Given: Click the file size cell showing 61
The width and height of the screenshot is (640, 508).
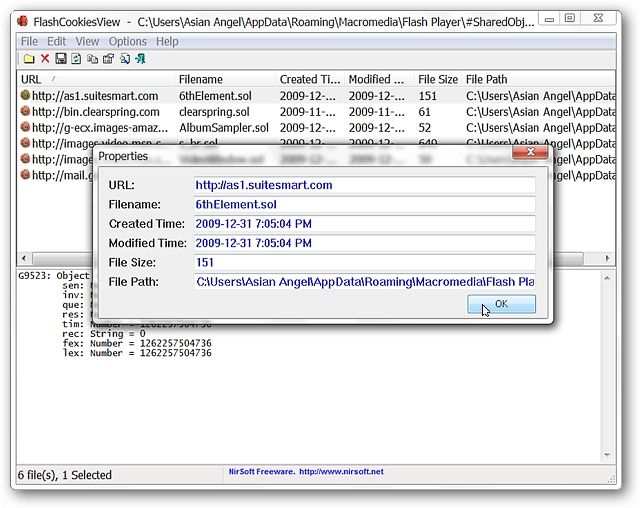Looking at the screenshot, I should click(x=424, y=112).
